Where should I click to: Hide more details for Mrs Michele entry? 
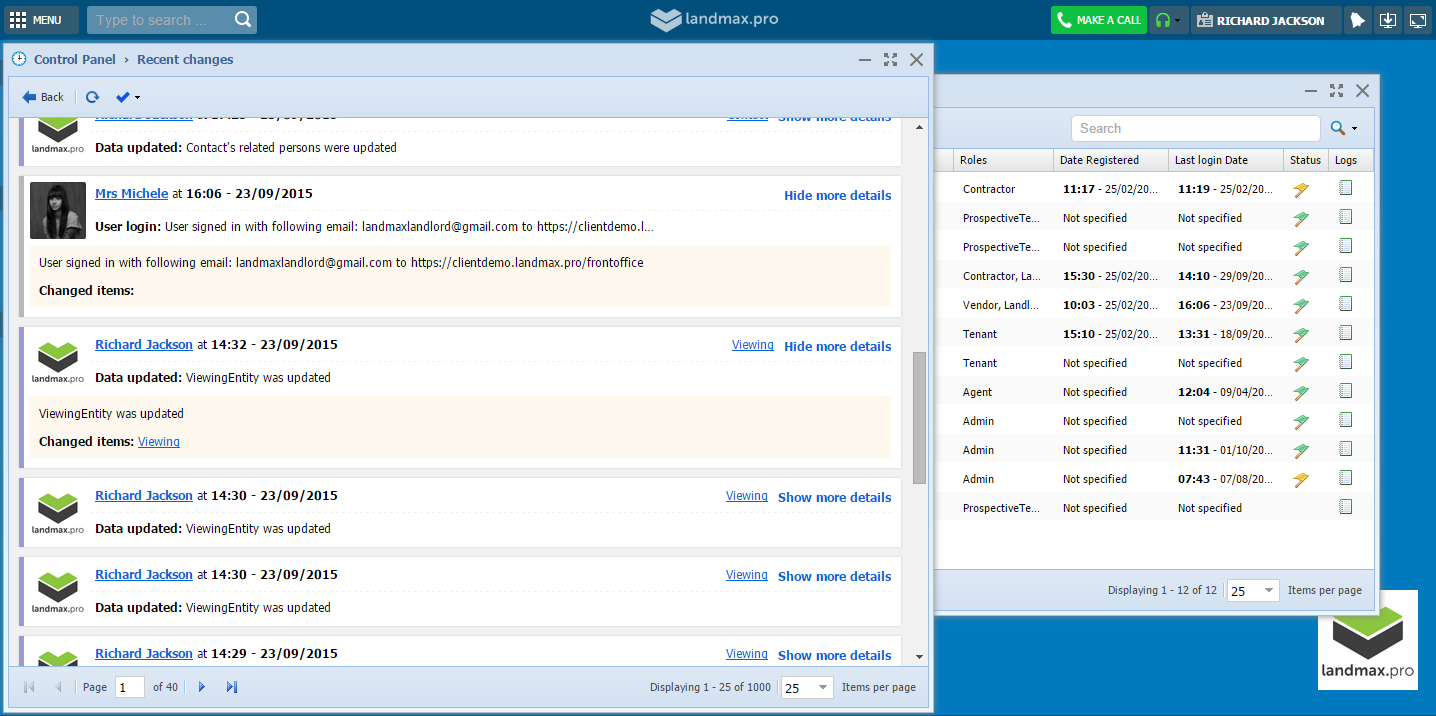click(x=837, y=196)
